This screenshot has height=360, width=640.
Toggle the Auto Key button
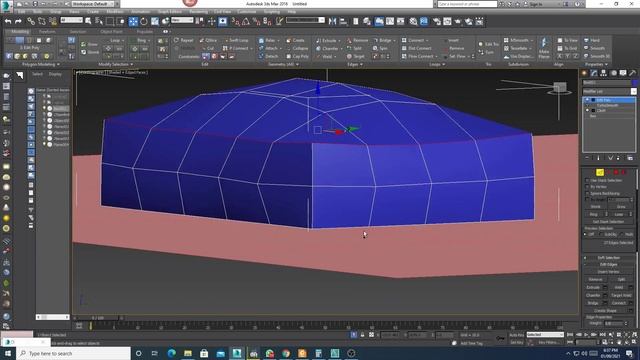(x=516, y=335)
